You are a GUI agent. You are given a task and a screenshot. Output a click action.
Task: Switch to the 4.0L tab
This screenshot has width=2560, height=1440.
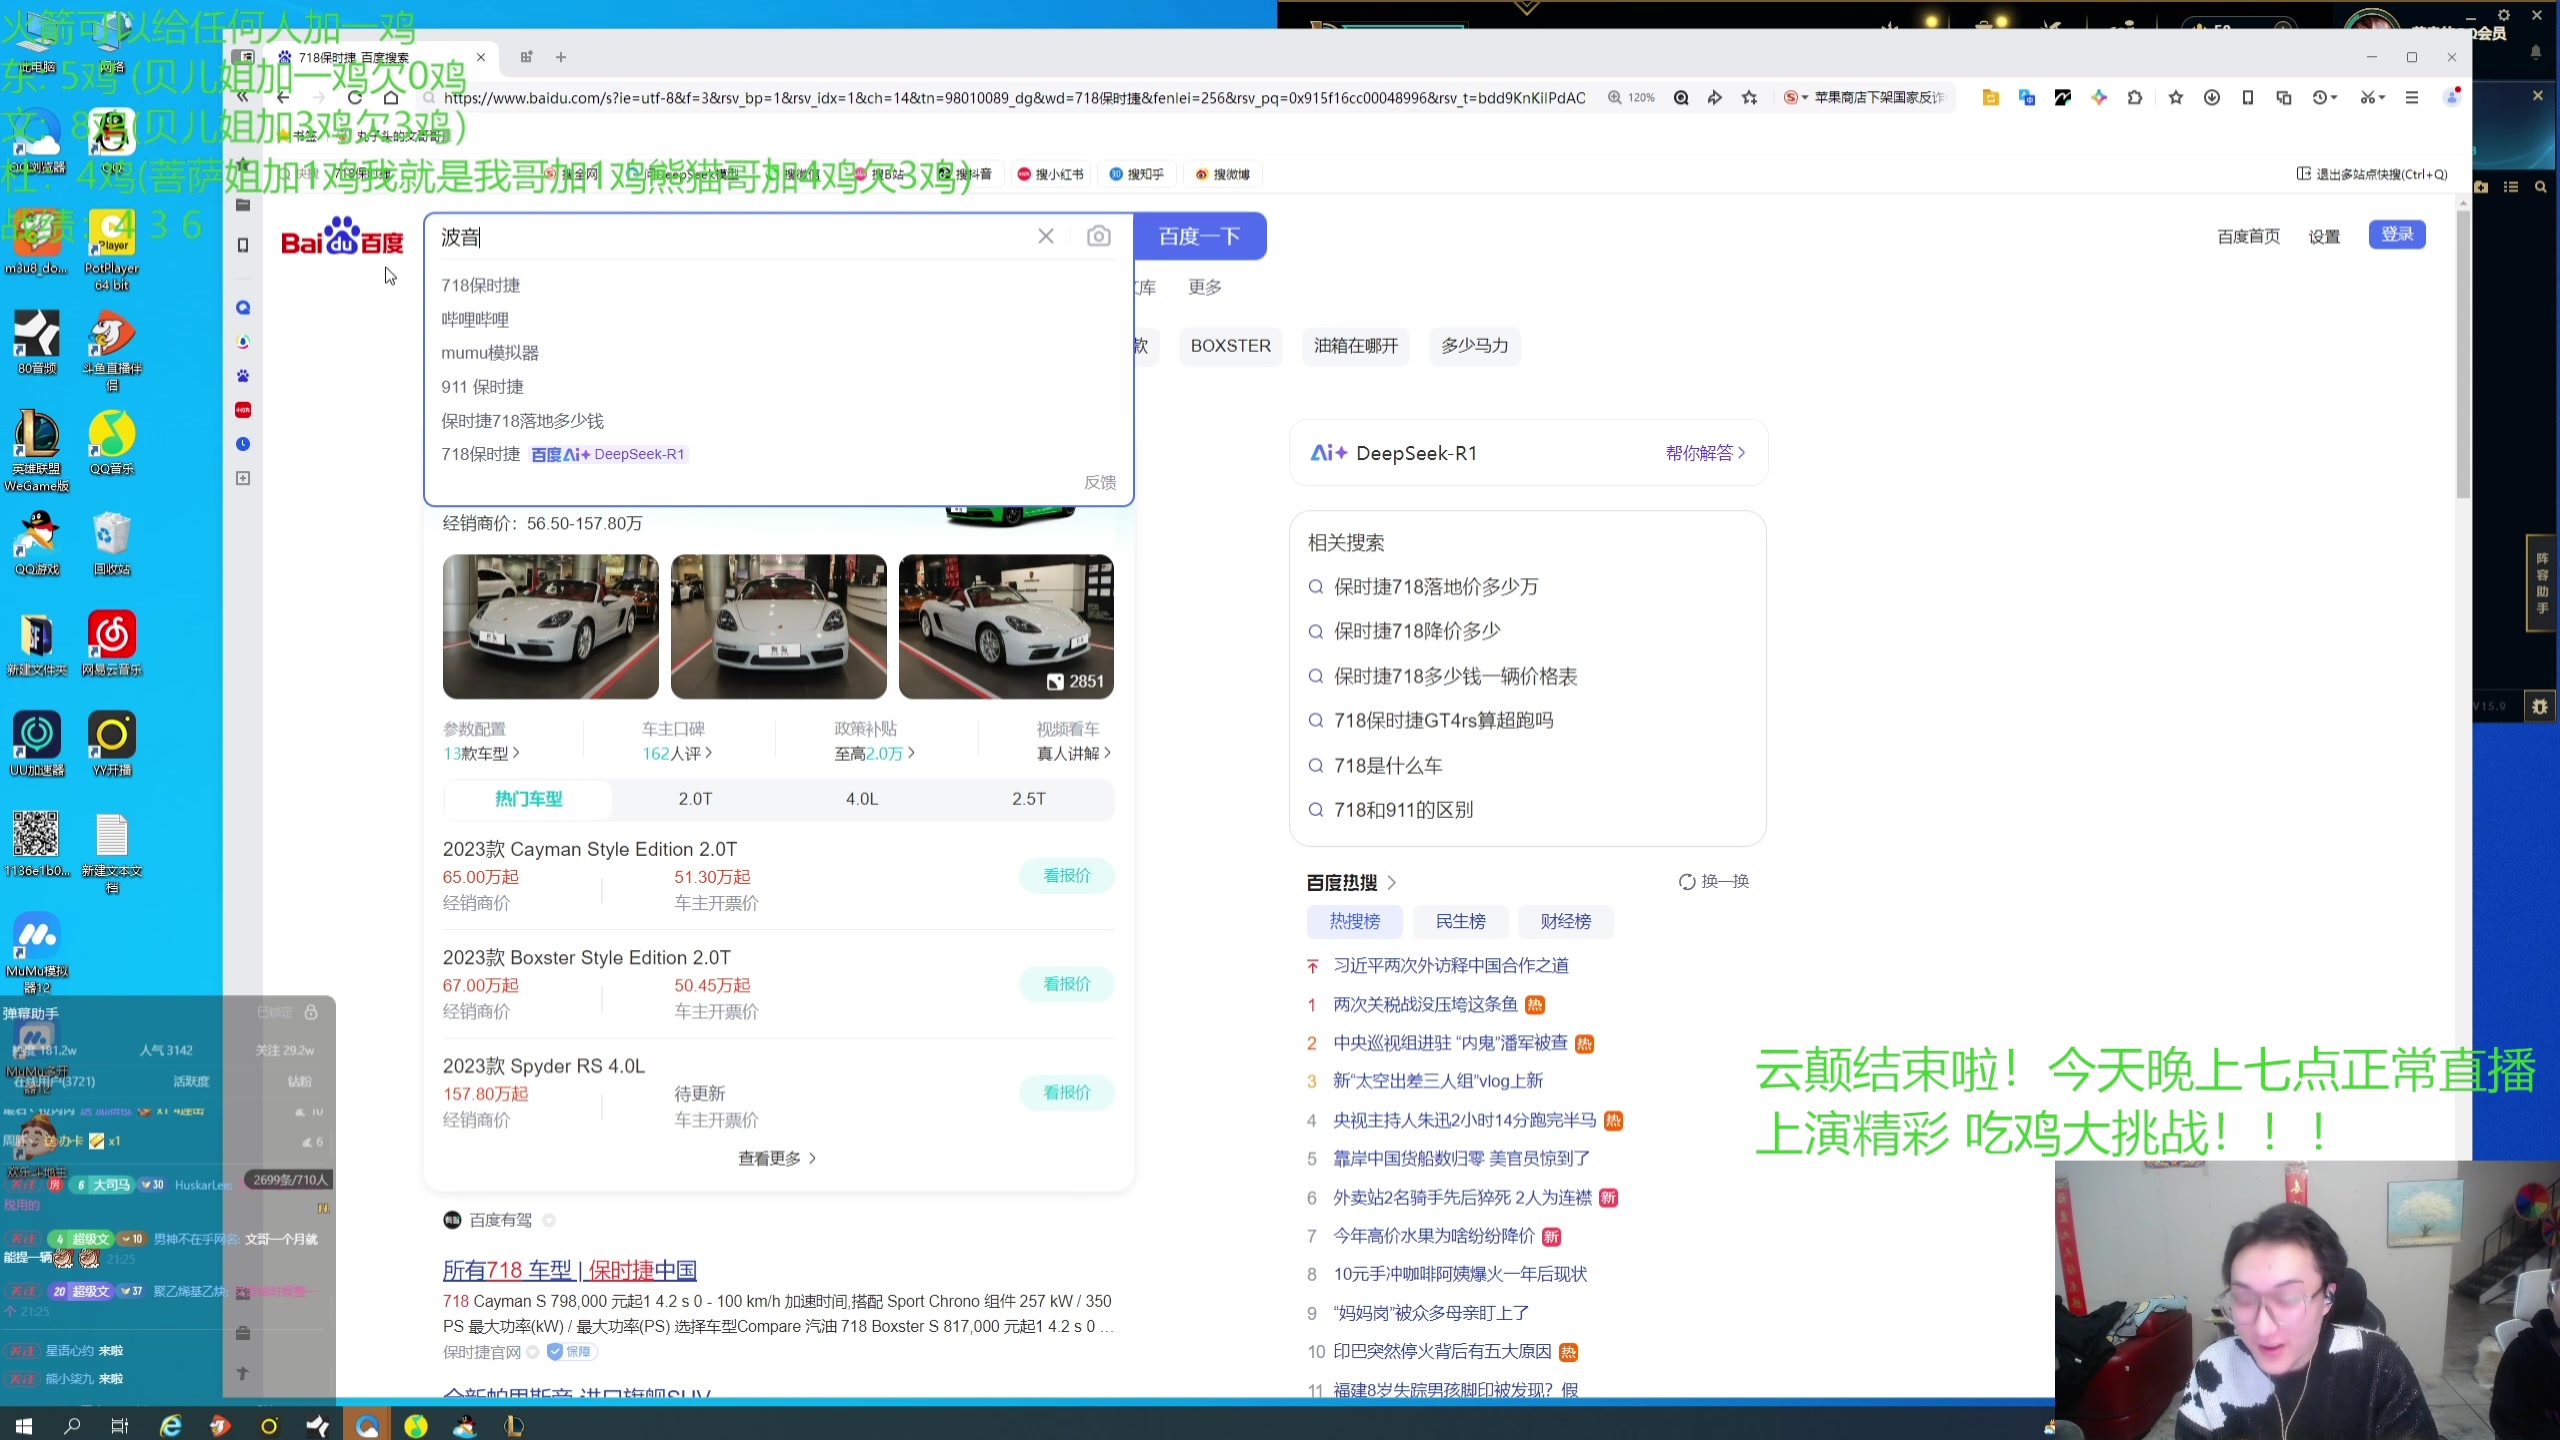(x=862, y=799)
